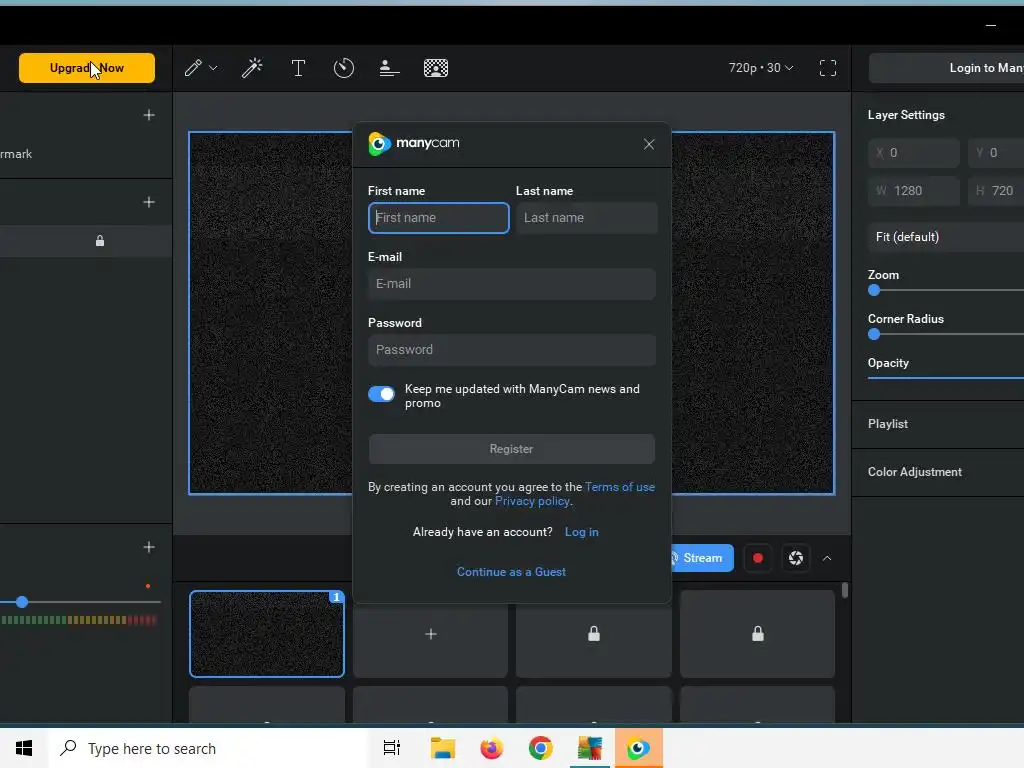
Task: Click the Log in link
Action: click(581, 532)
